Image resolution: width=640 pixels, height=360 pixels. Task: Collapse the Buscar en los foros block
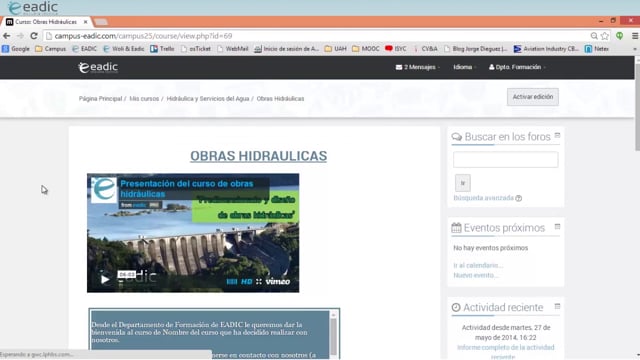[x=557, y=136]
